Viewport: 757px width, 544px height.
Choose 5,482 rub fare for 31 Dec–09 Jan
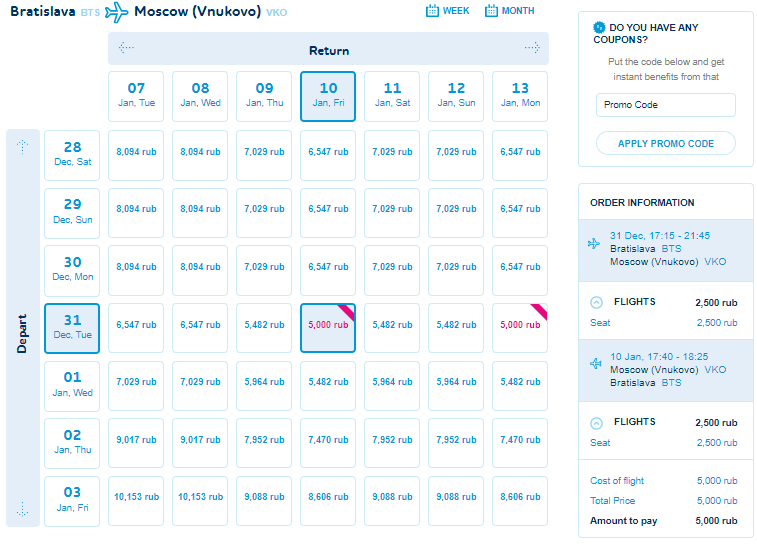[x=264, y=328]
